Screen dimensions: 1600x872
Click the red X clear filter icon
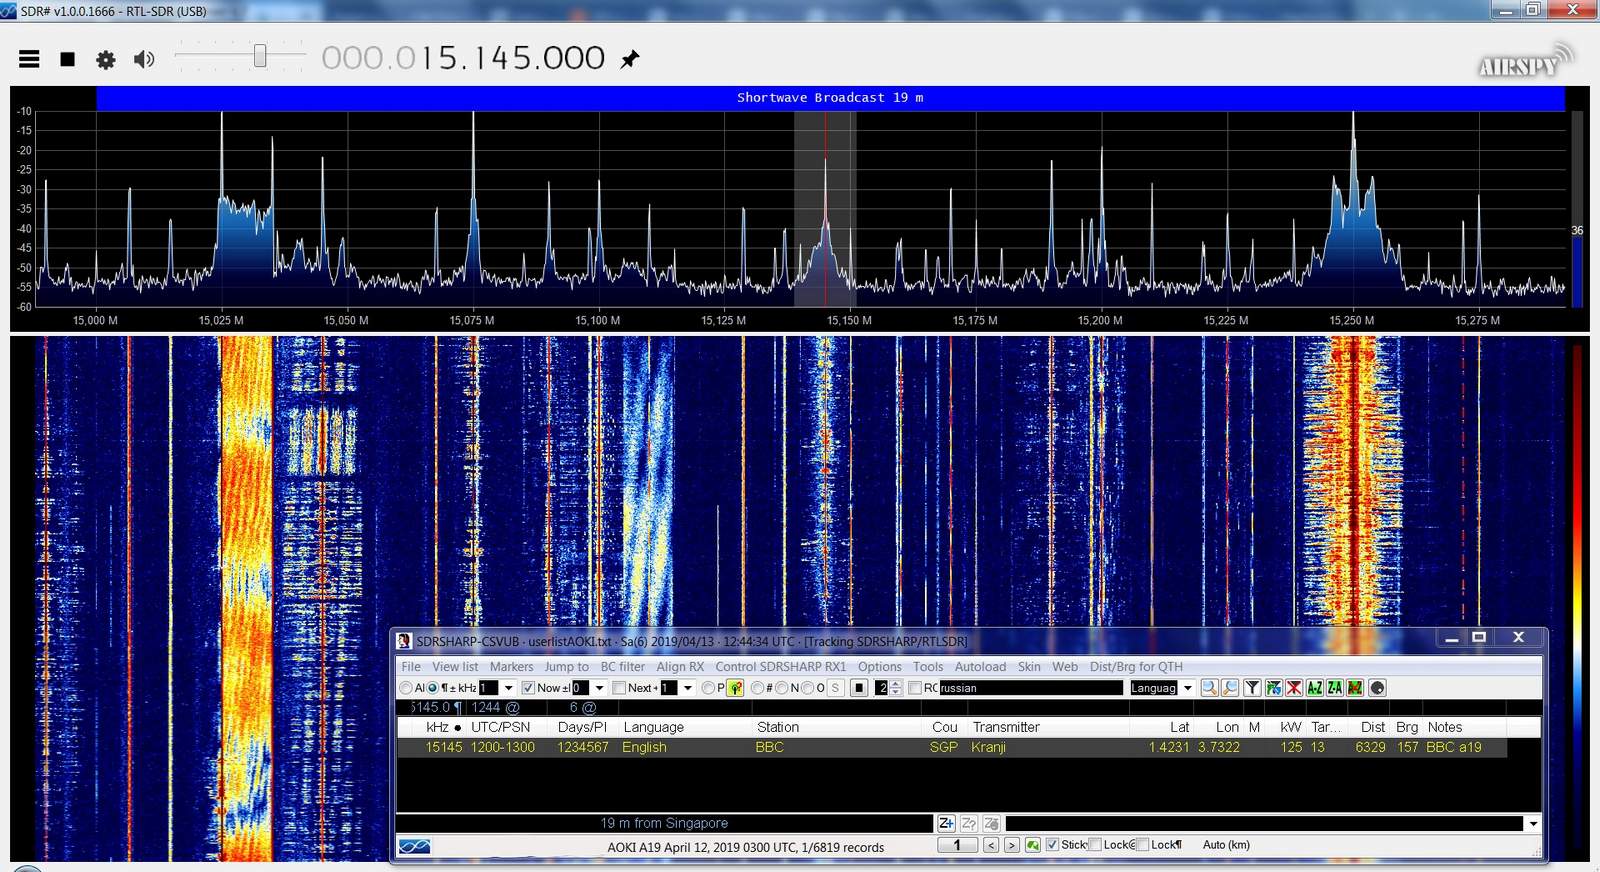pos(1294,688)
